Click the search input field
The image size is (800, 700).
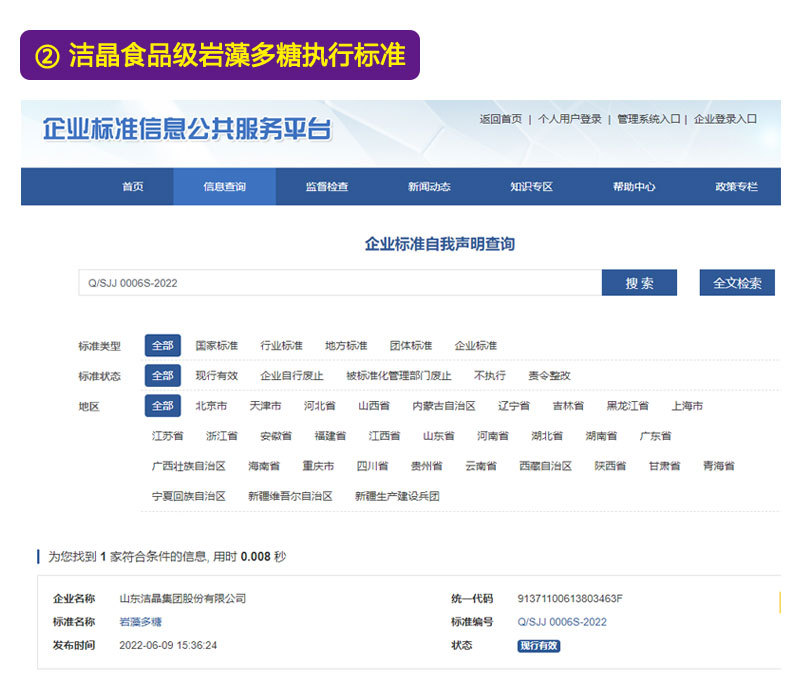340,283
